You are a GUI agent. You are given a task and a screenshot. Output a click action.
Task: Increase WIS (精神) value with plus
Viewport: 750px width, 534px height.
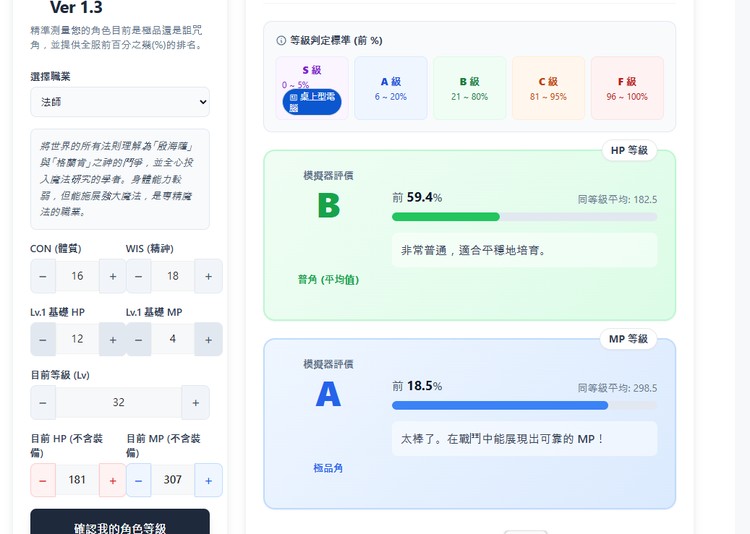(209, 276)
